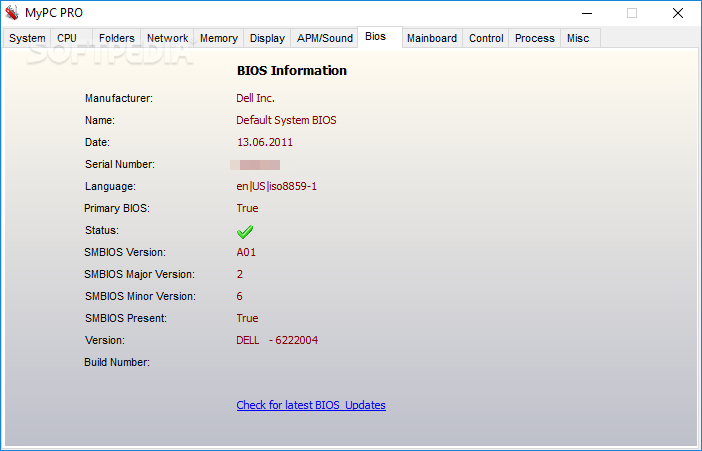This screenshot has width=702, height=451.
Task: Click the Dell Inc. manufacturer value
Action: coord(255,98)
